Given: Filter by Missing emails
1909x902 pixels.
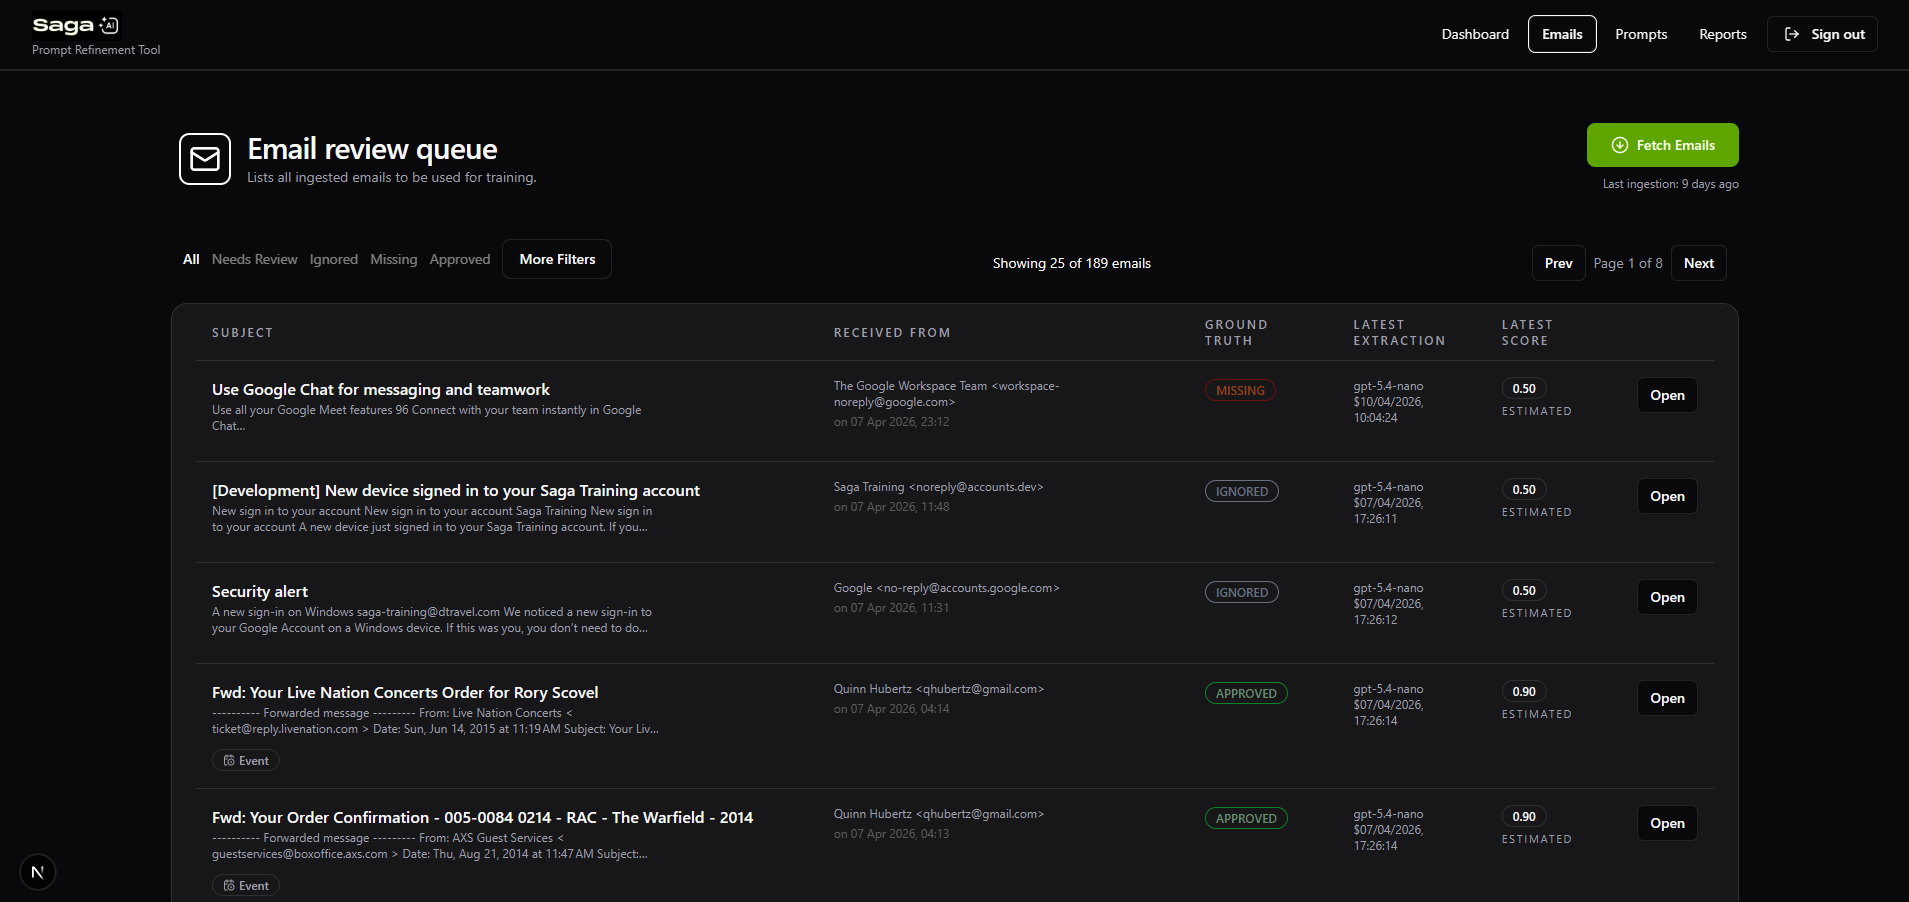Looking at the screenshot, I should (x=394, y=259).
